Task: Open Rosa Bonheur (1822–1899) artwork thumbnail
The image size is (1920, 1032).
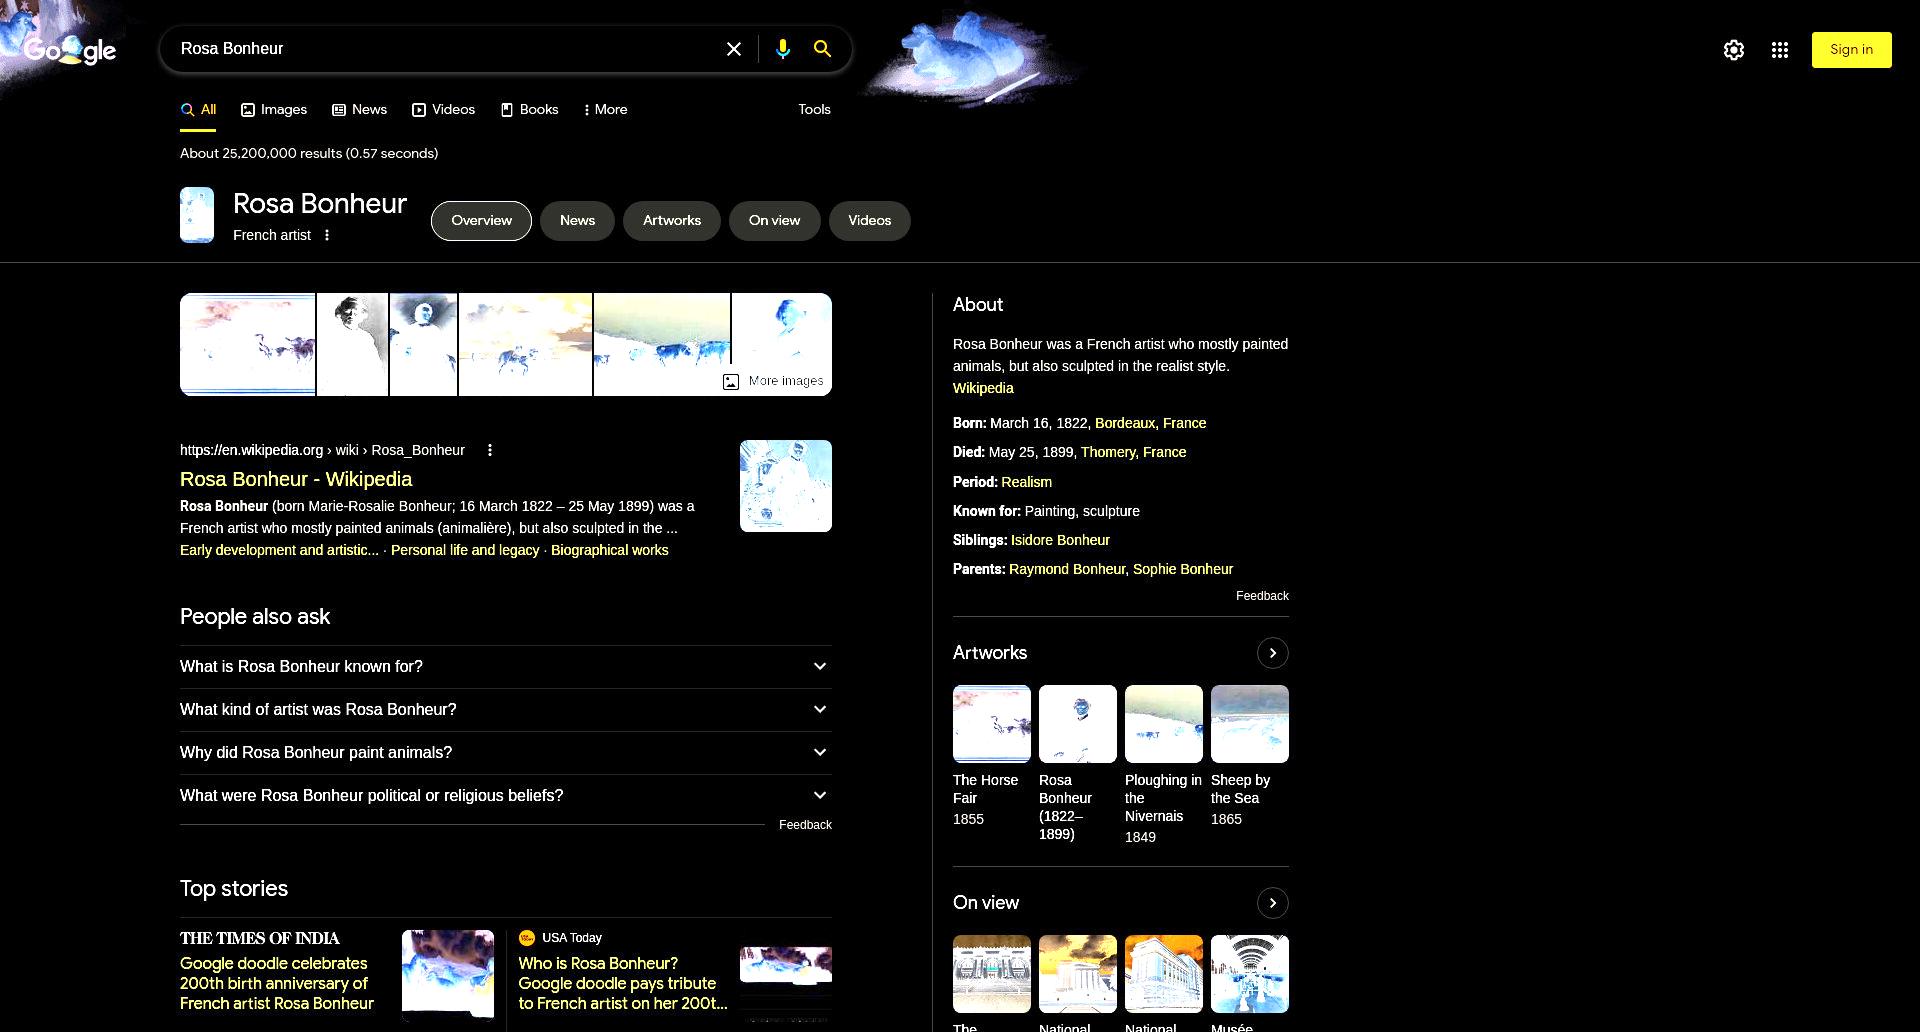Action: tap(1078, 724)
